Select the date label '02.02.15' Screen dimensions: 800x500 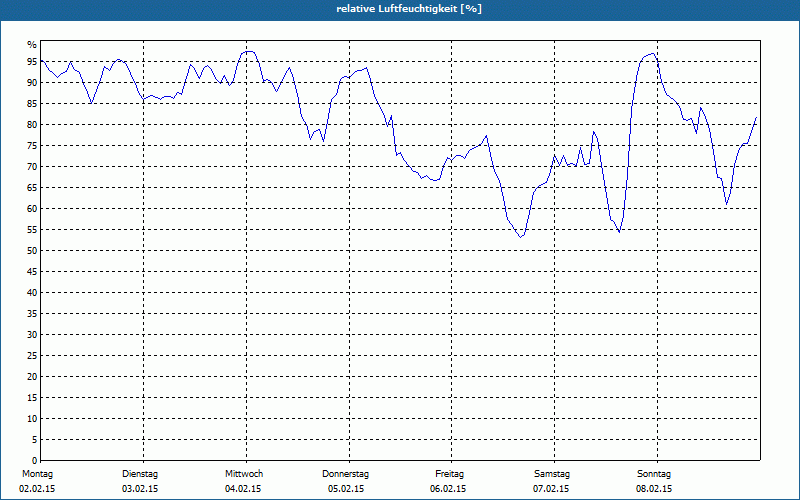click(x=37, y=489)
